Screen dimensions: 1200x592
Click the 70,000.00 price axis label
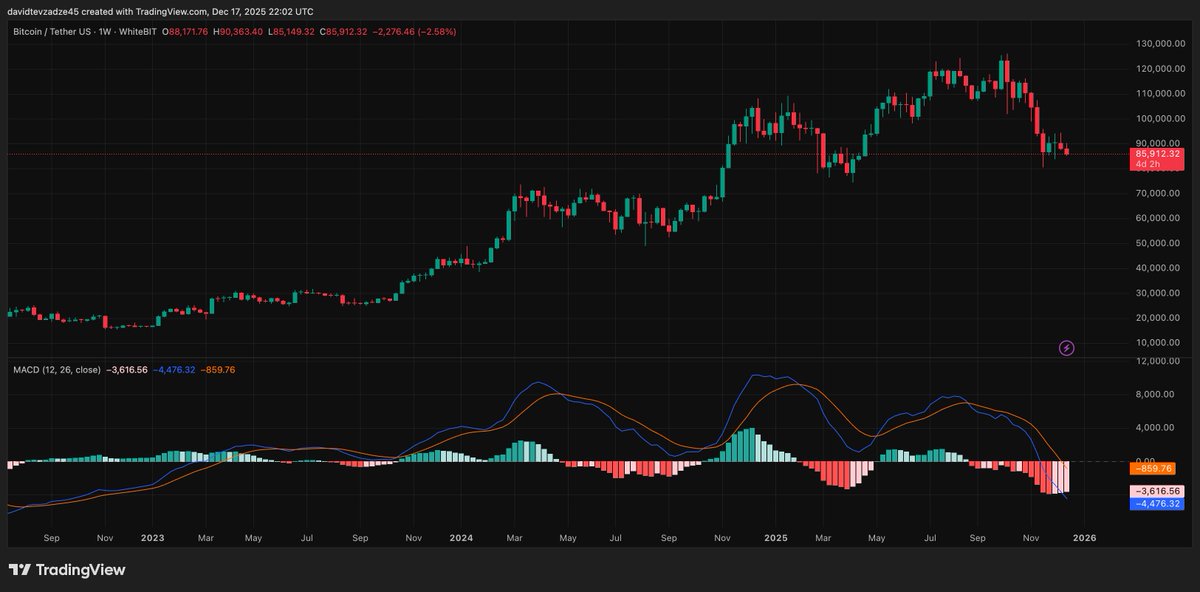(x=1159, y=193)
